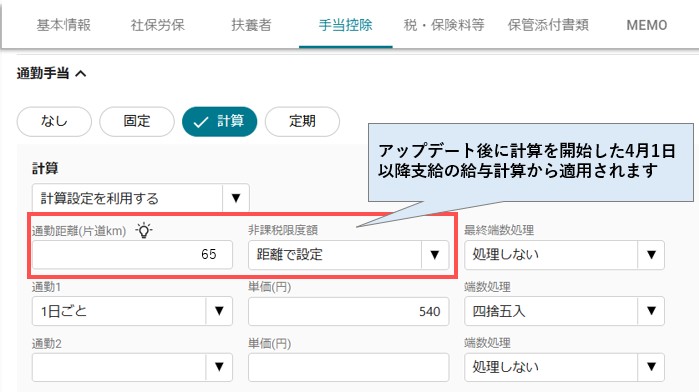
Task: Open the 四捨五入 端数処理 dropdown arrow
Action: point(651,311)
